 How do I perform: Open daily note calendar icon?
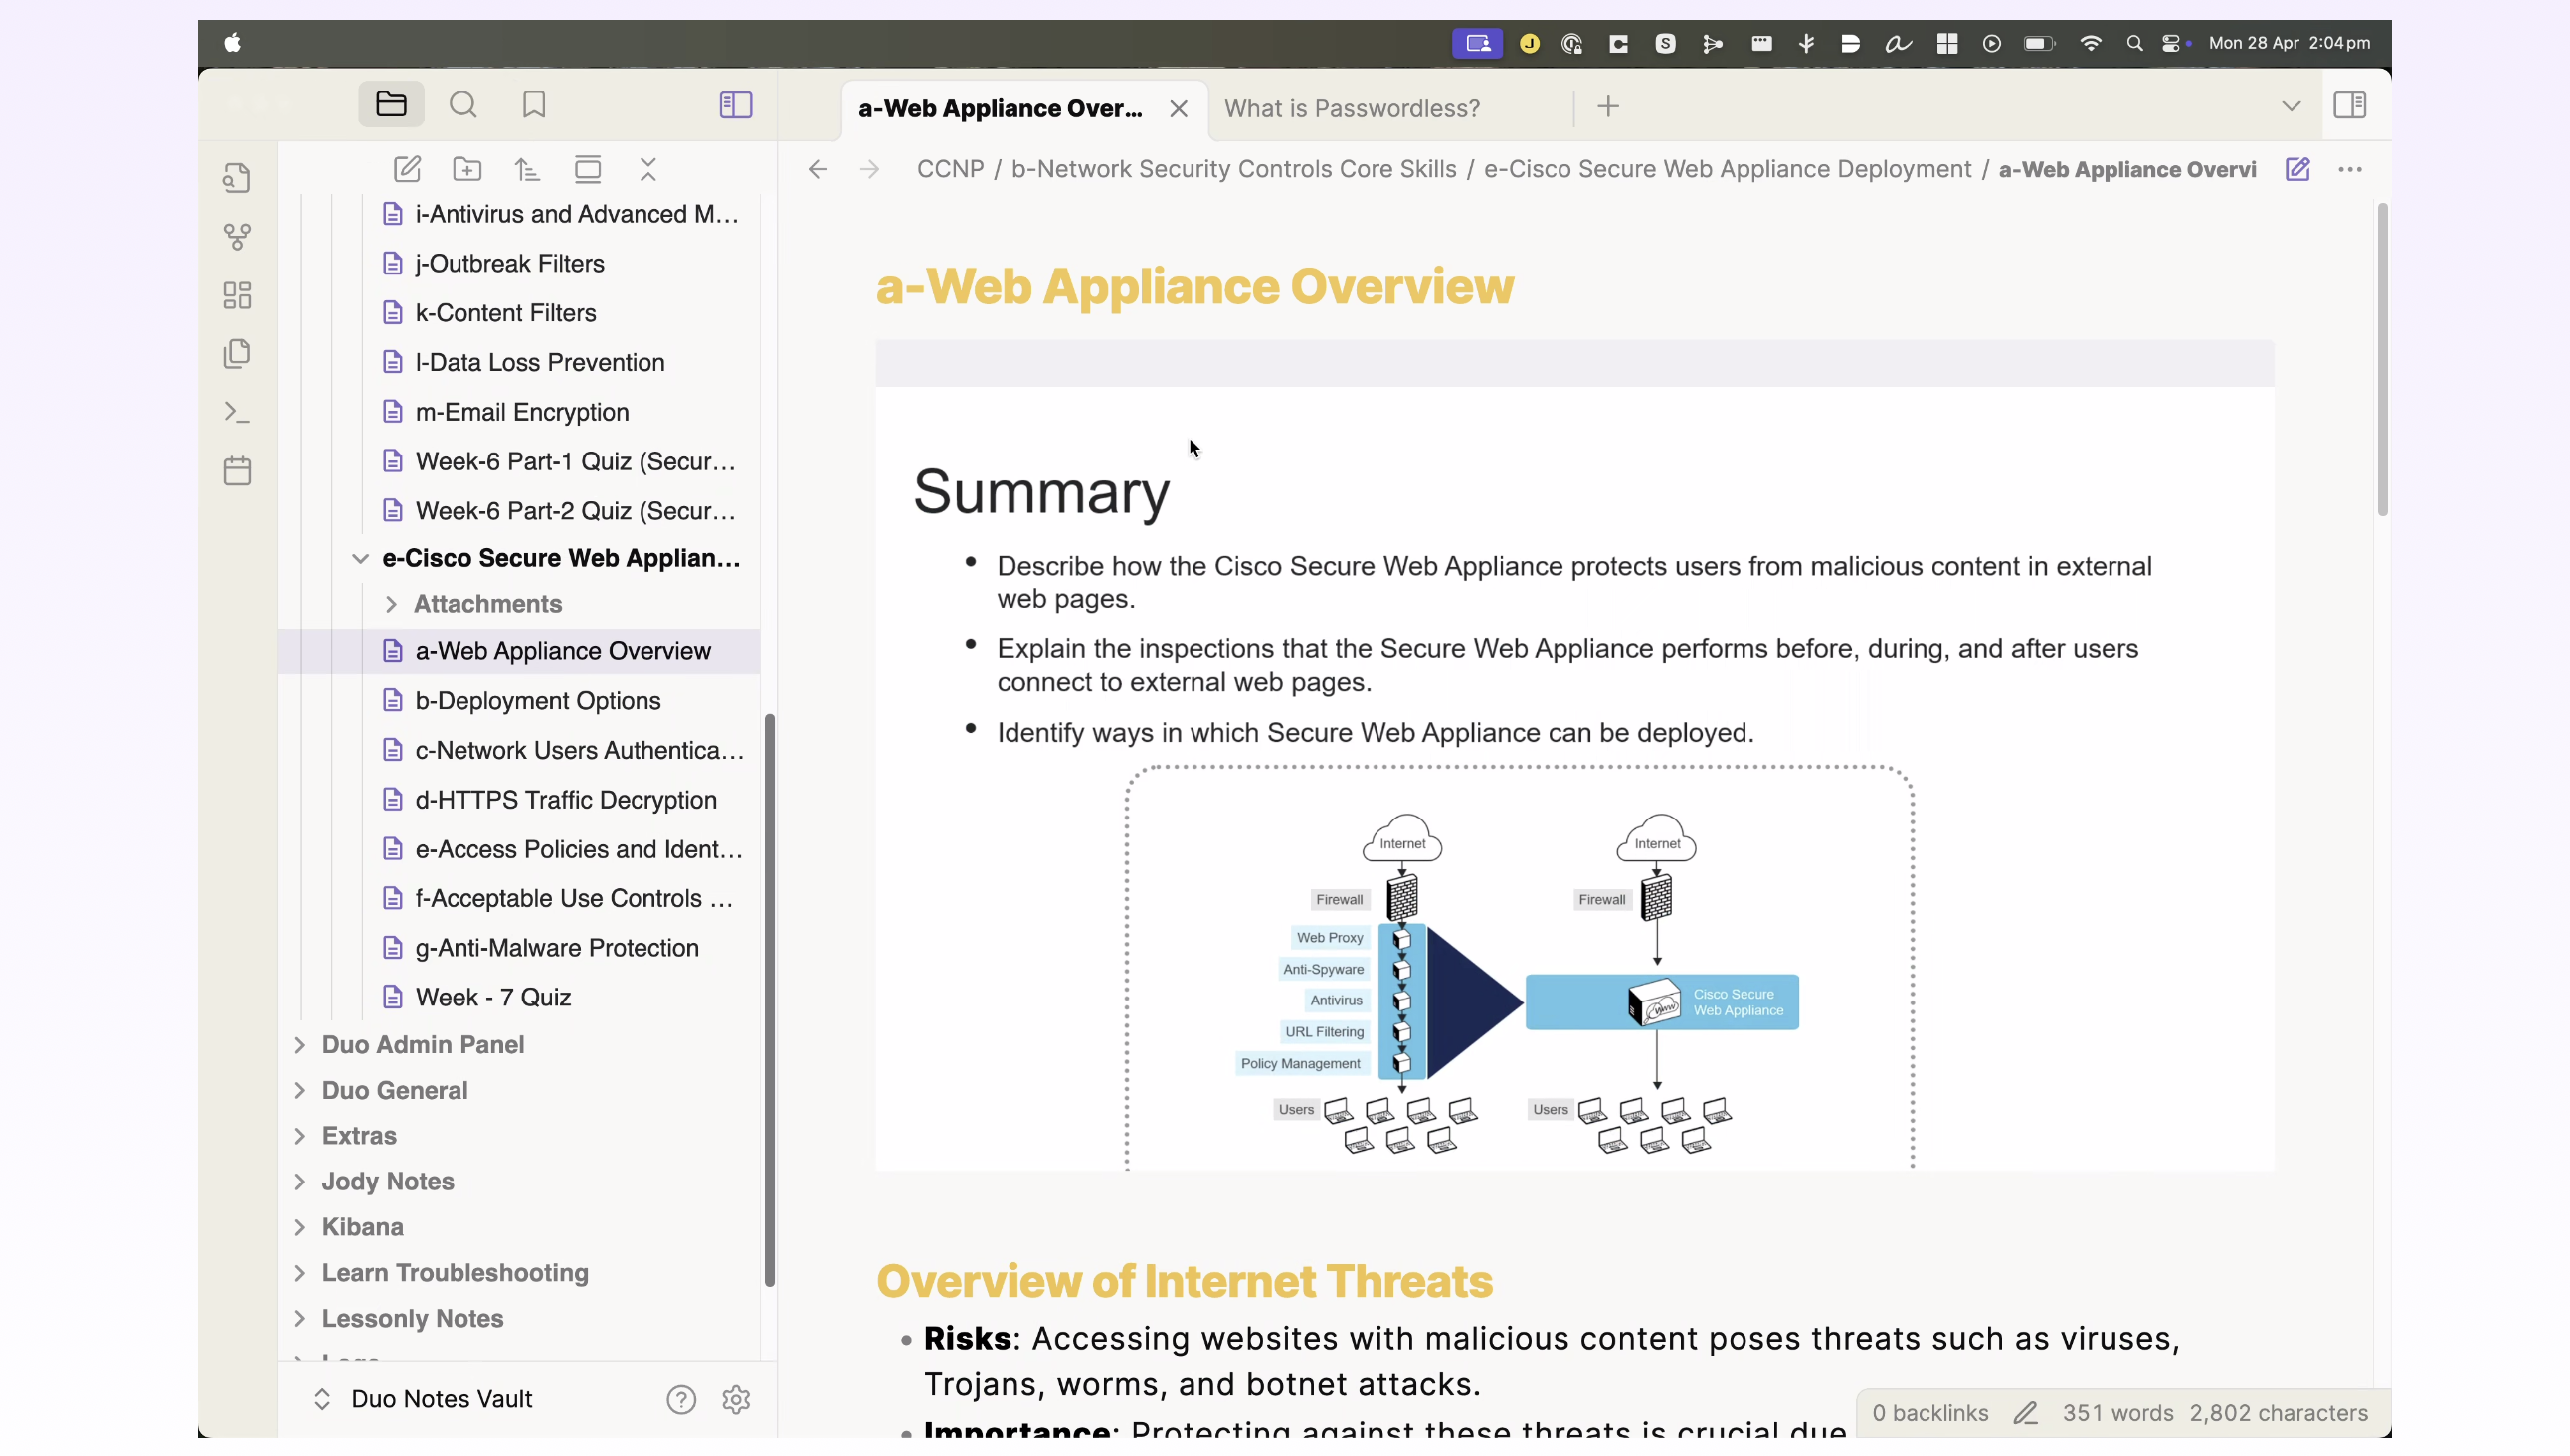click(237, 471)
